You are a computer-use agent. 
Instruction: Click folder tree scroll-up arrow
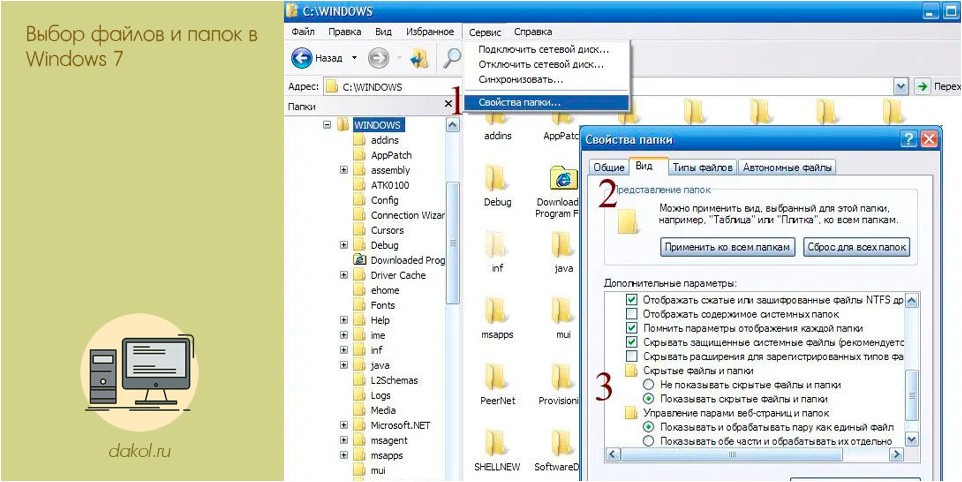(453, 125)
